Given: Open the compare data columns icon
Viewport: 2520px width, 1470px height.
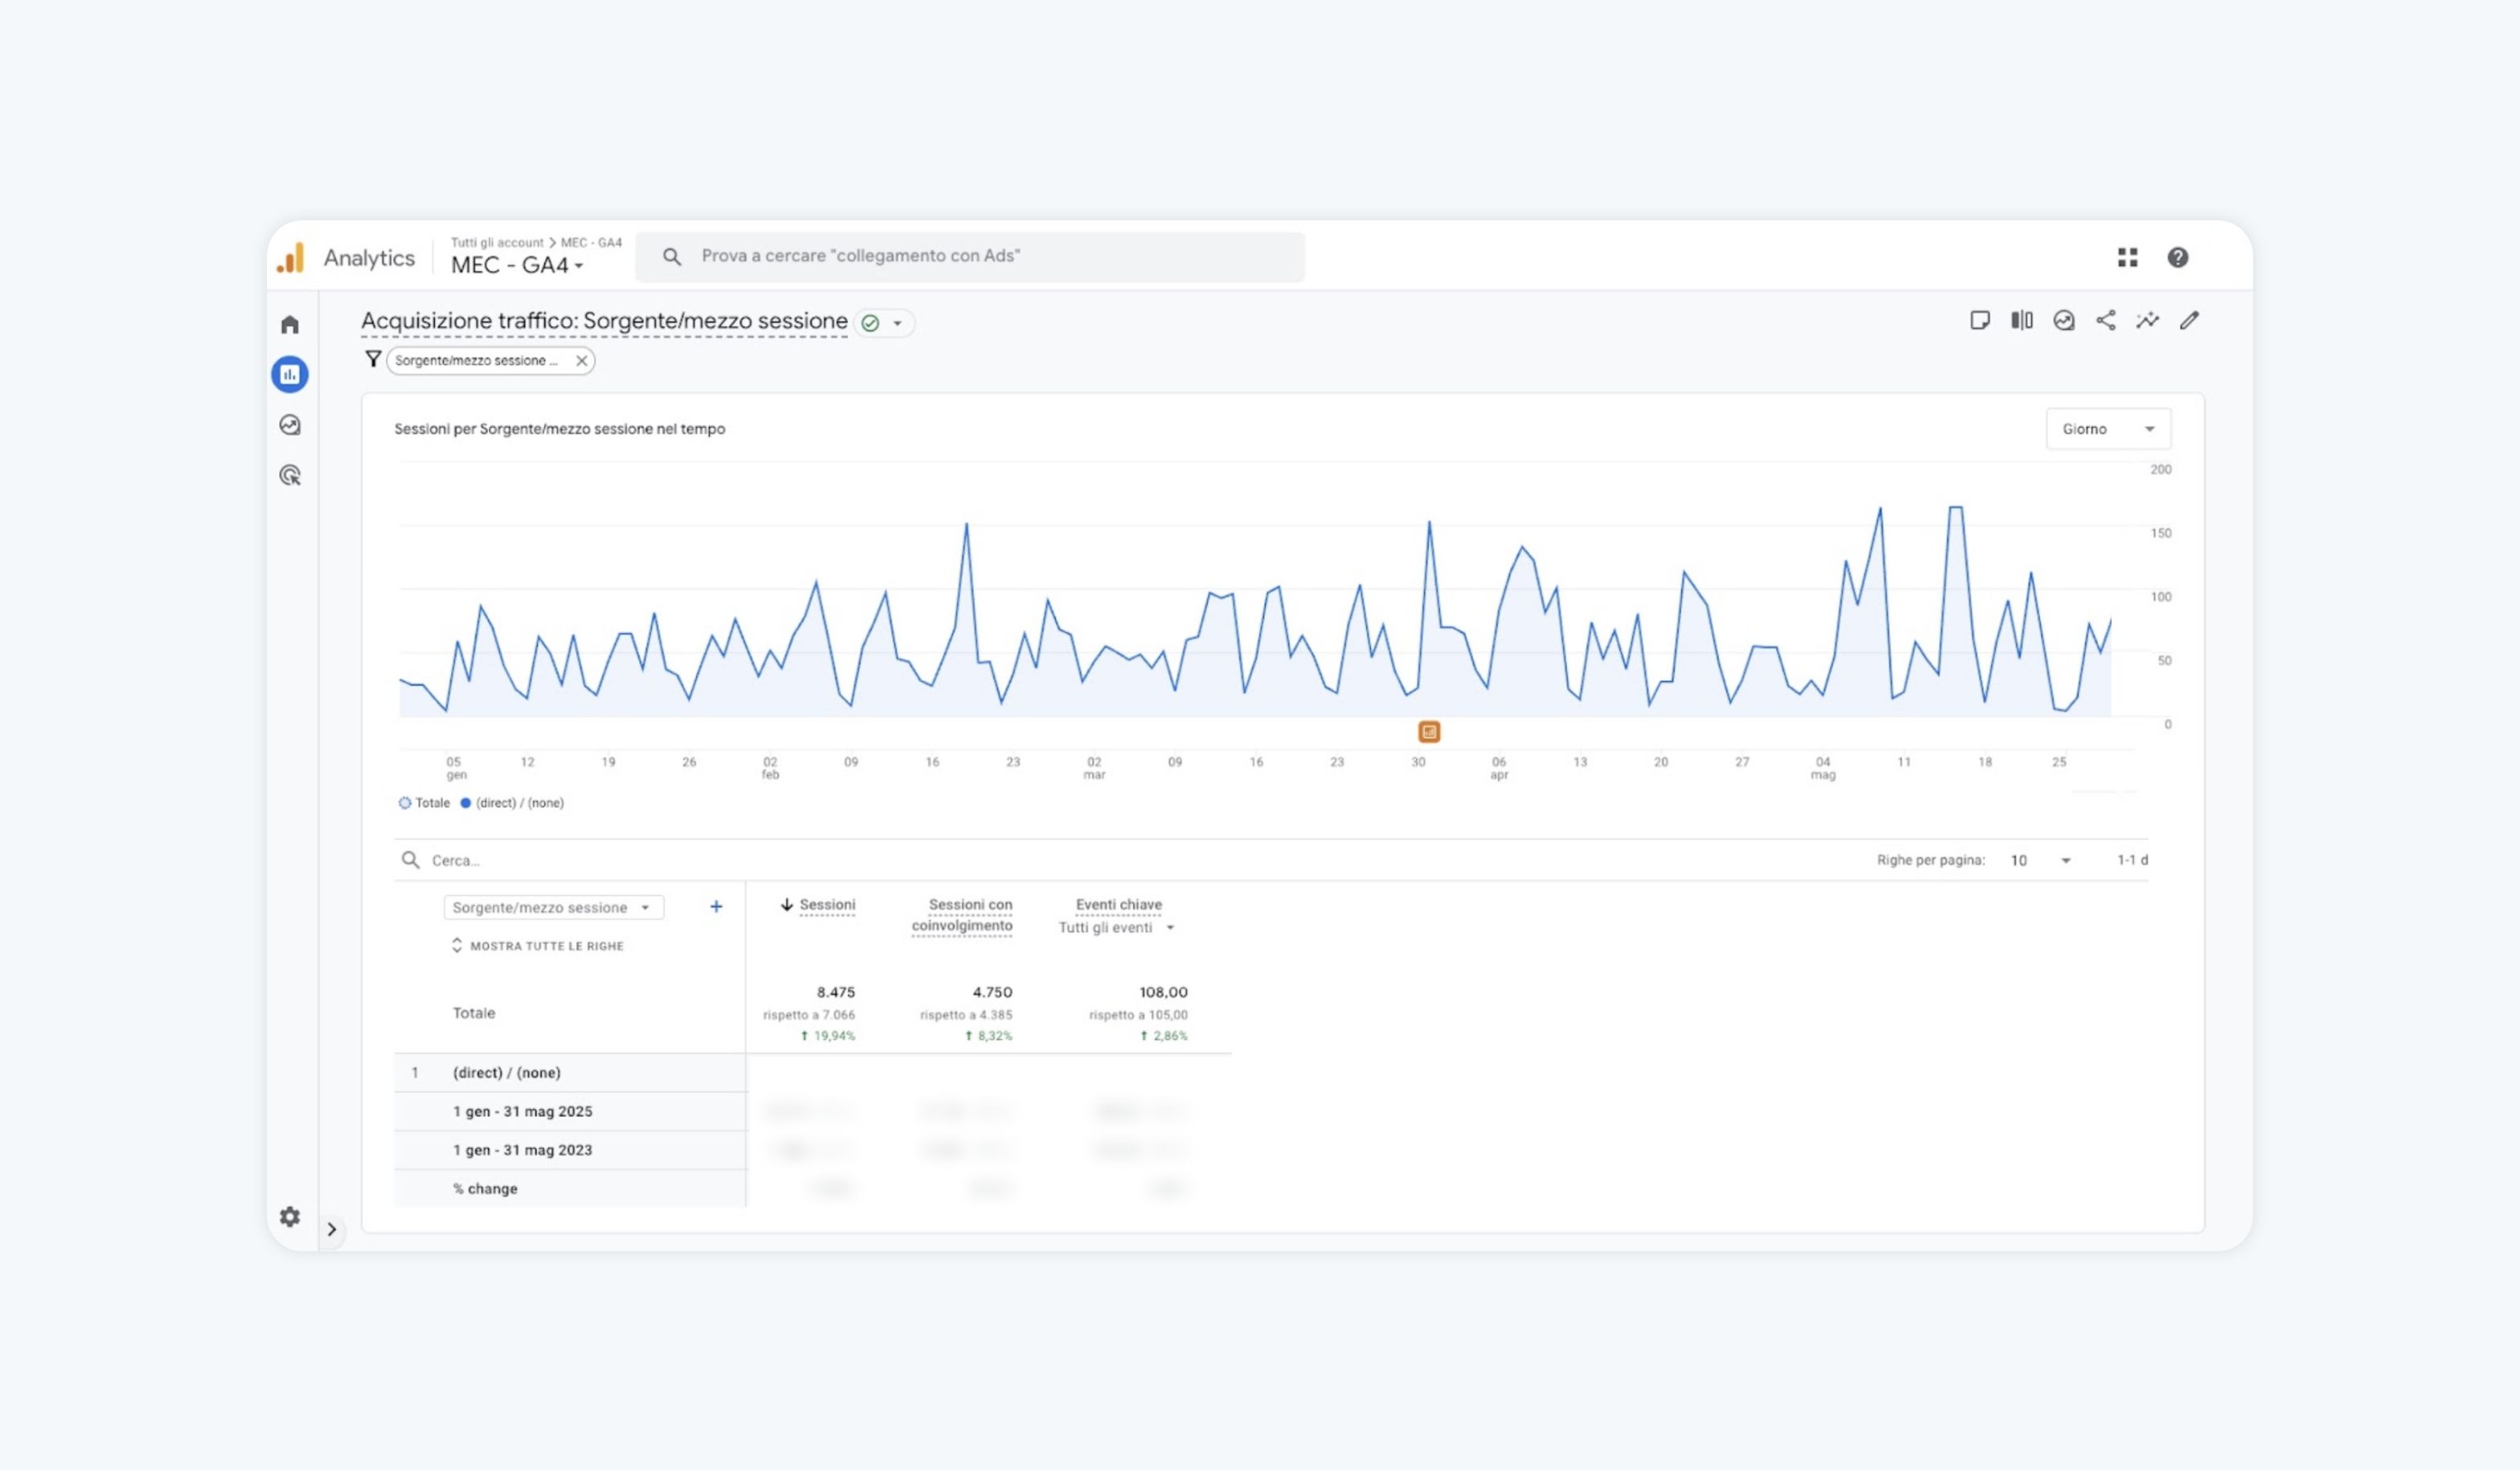Looking at the screenshot, I should [2021, 320].
